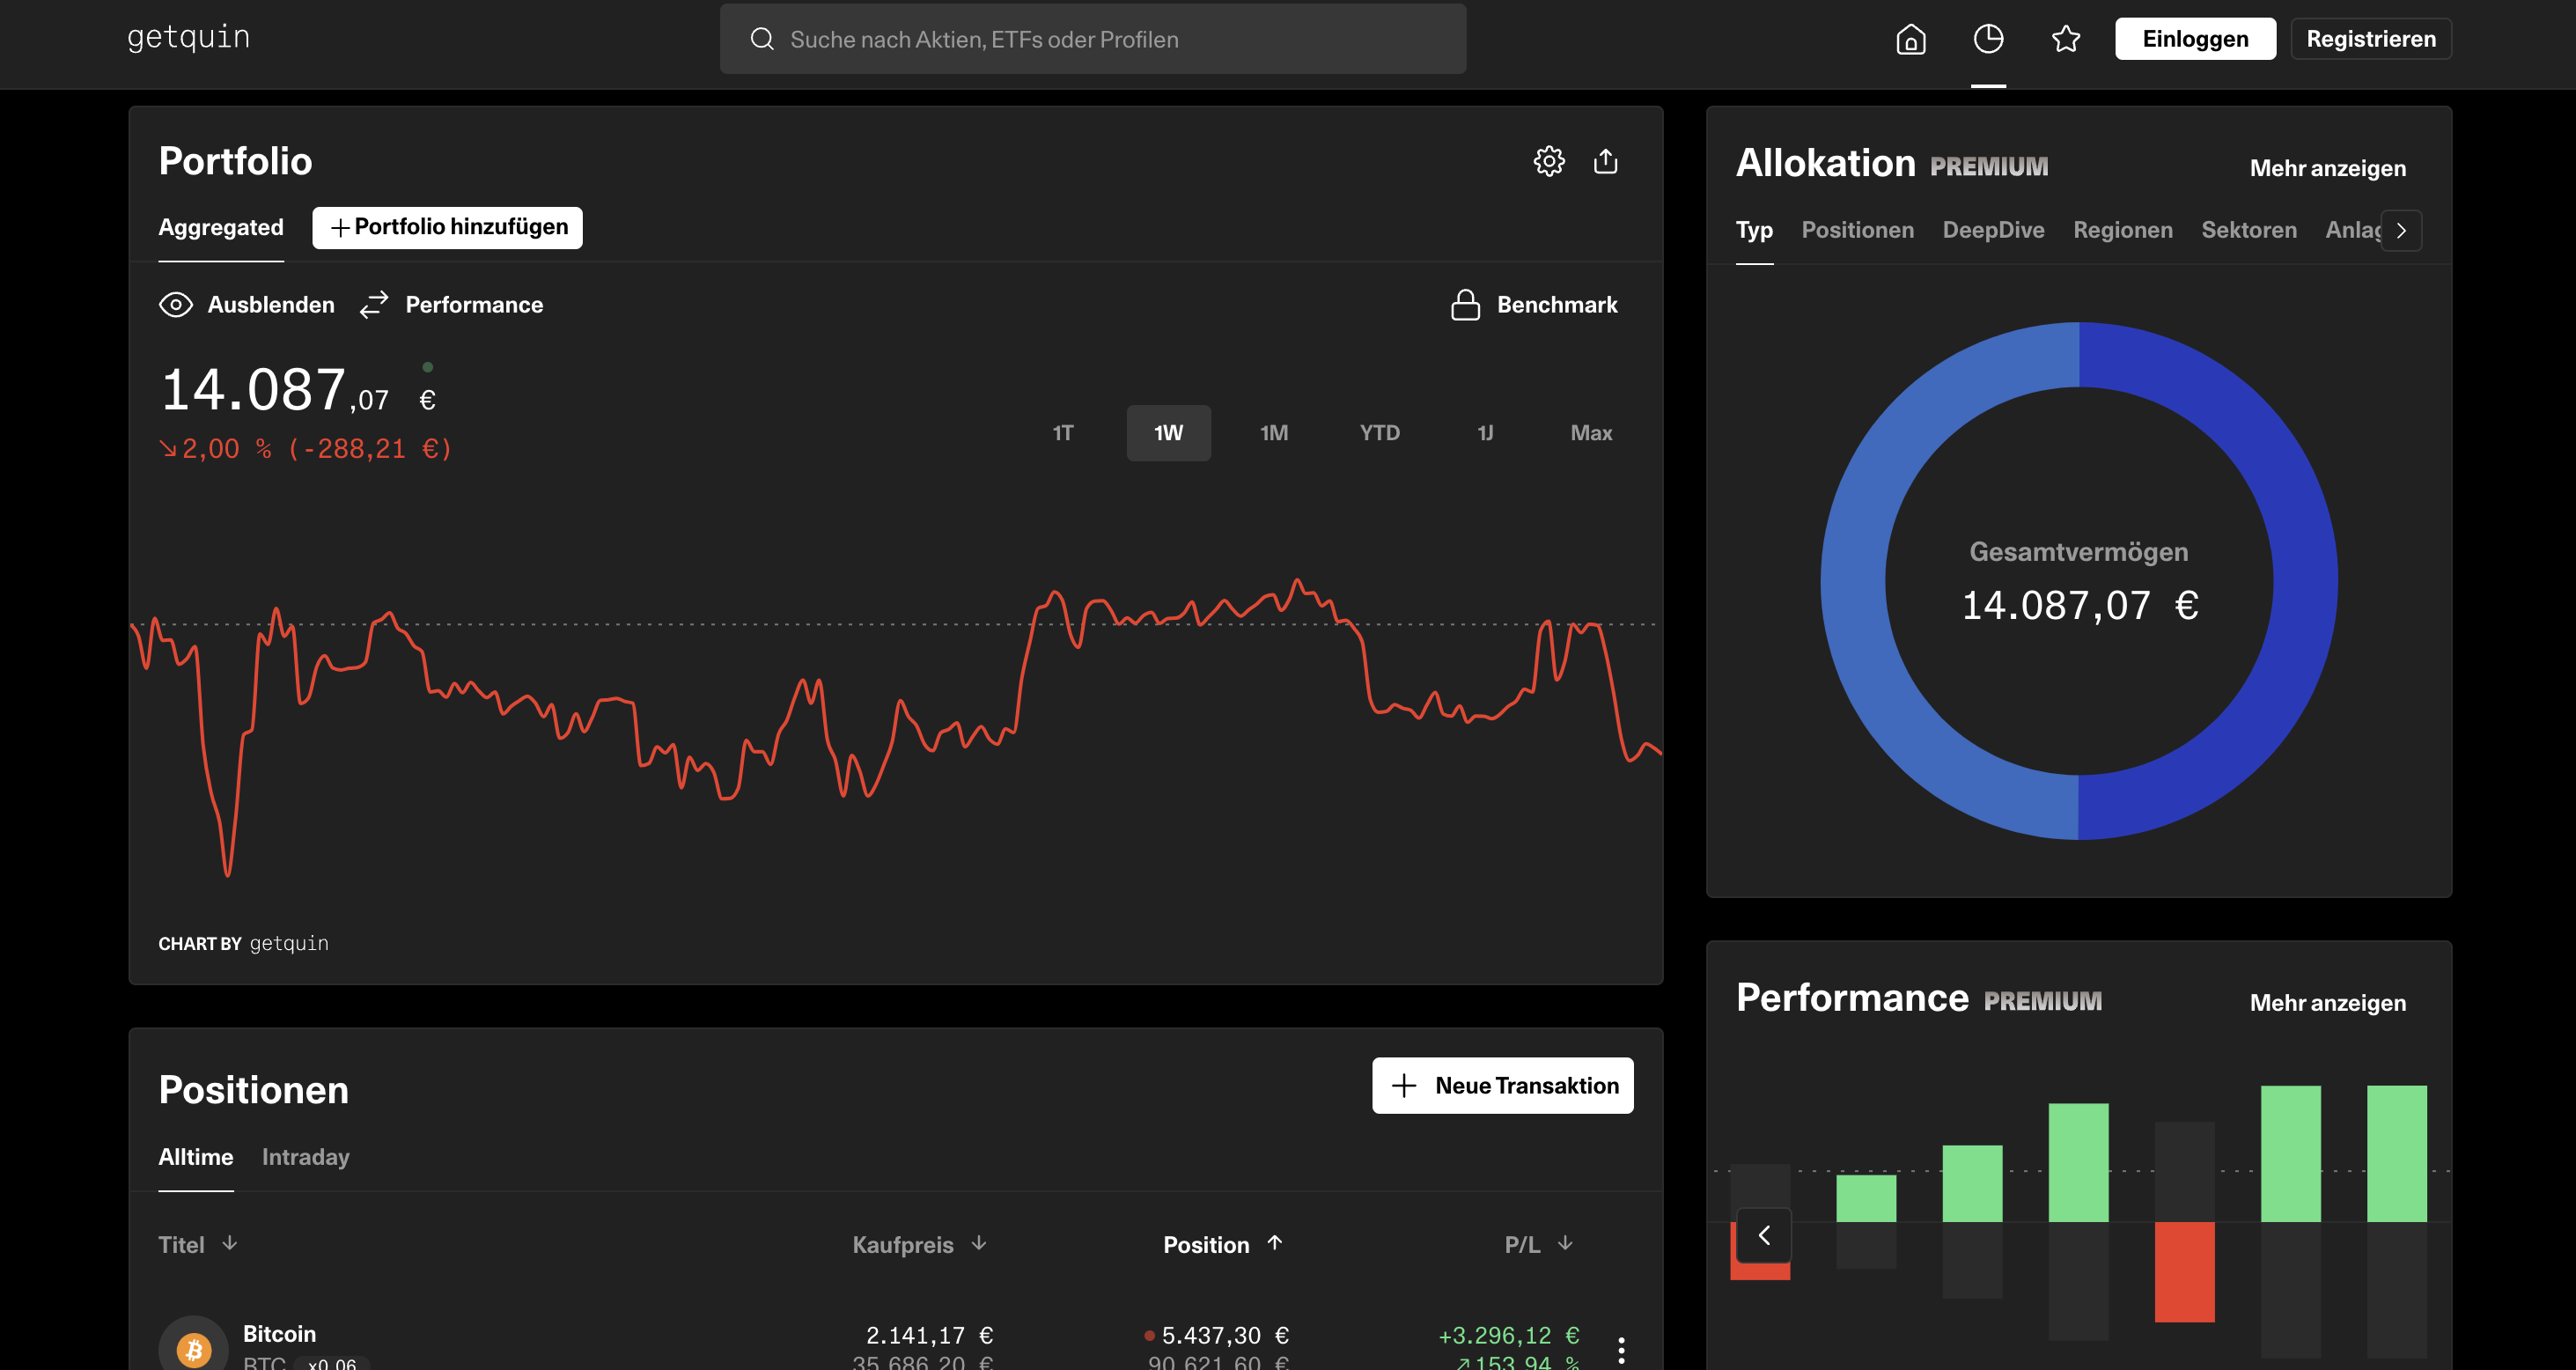Click the Bitcoin position name

coord(279,1334)
